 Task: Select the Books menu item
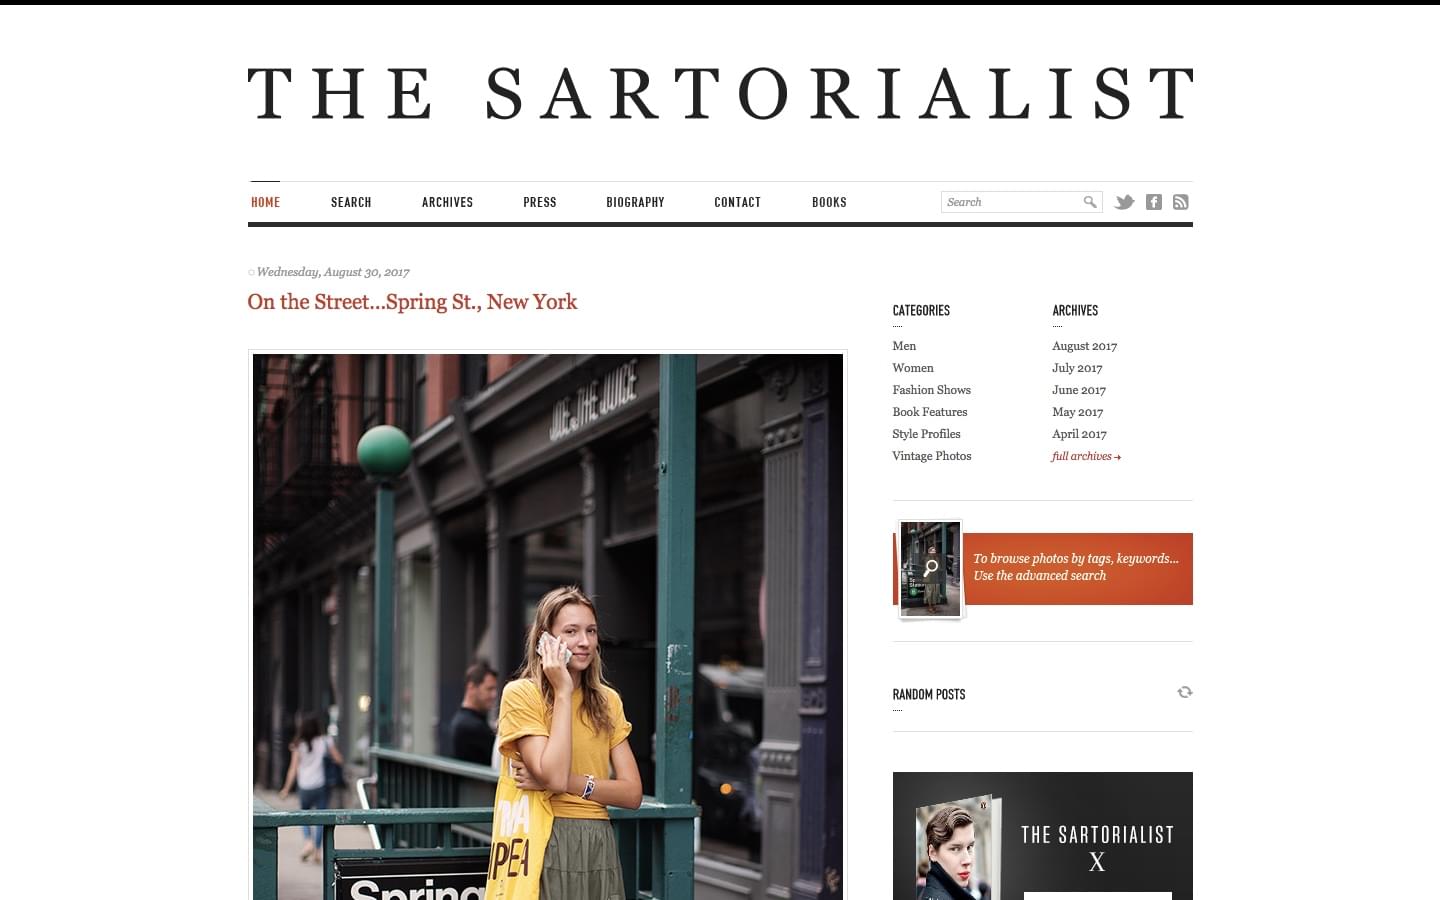829,202
